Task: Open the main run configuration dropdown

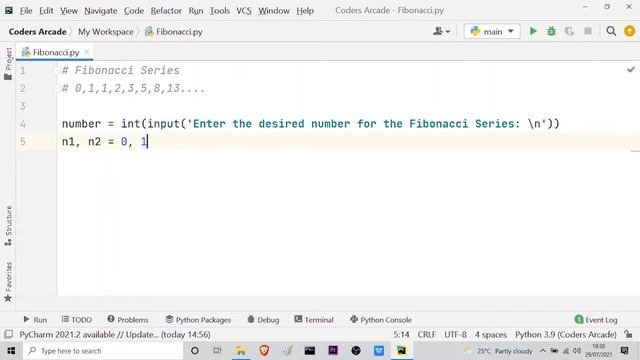Action: [492, 31]
